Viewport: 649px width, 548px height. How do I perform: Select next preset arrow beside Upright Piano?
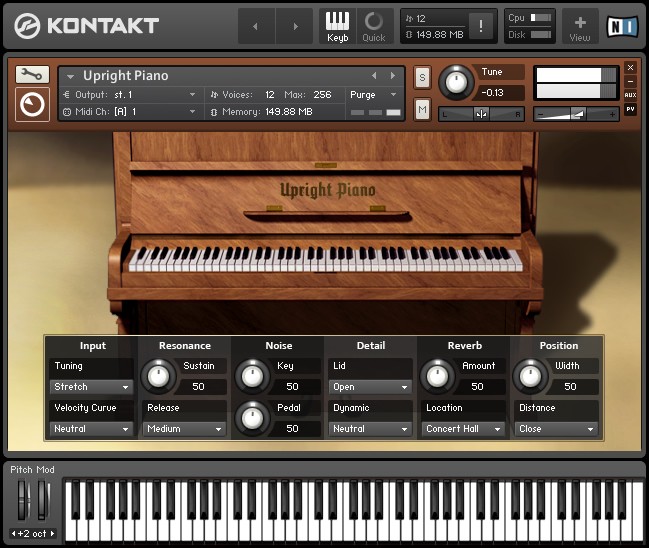coord(393,76)
